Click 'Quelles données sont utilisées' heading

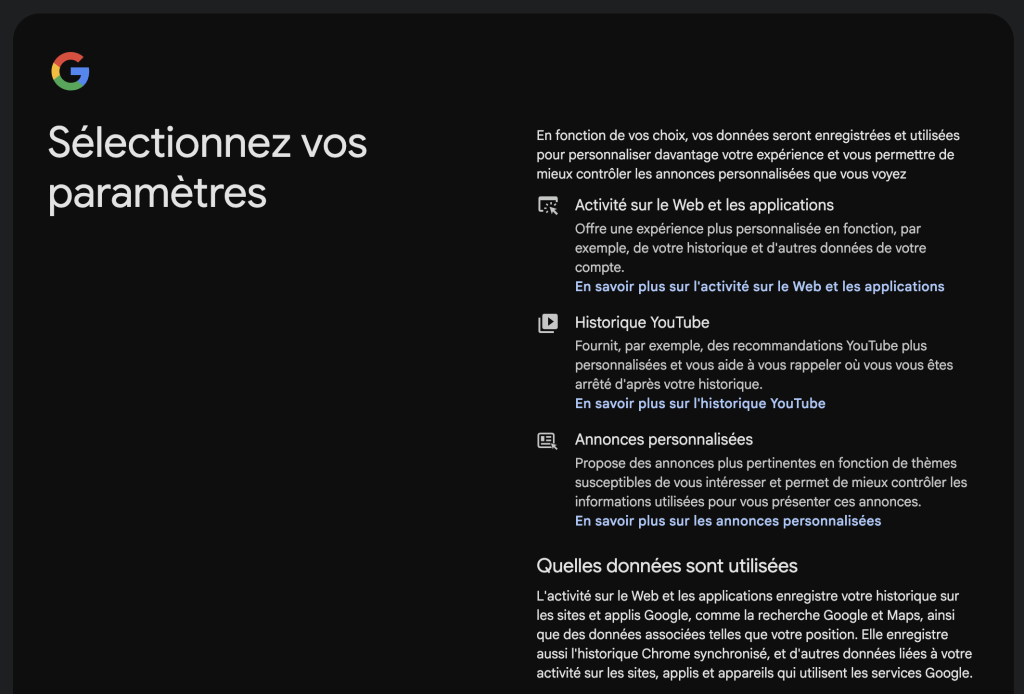tap(667, 565)
